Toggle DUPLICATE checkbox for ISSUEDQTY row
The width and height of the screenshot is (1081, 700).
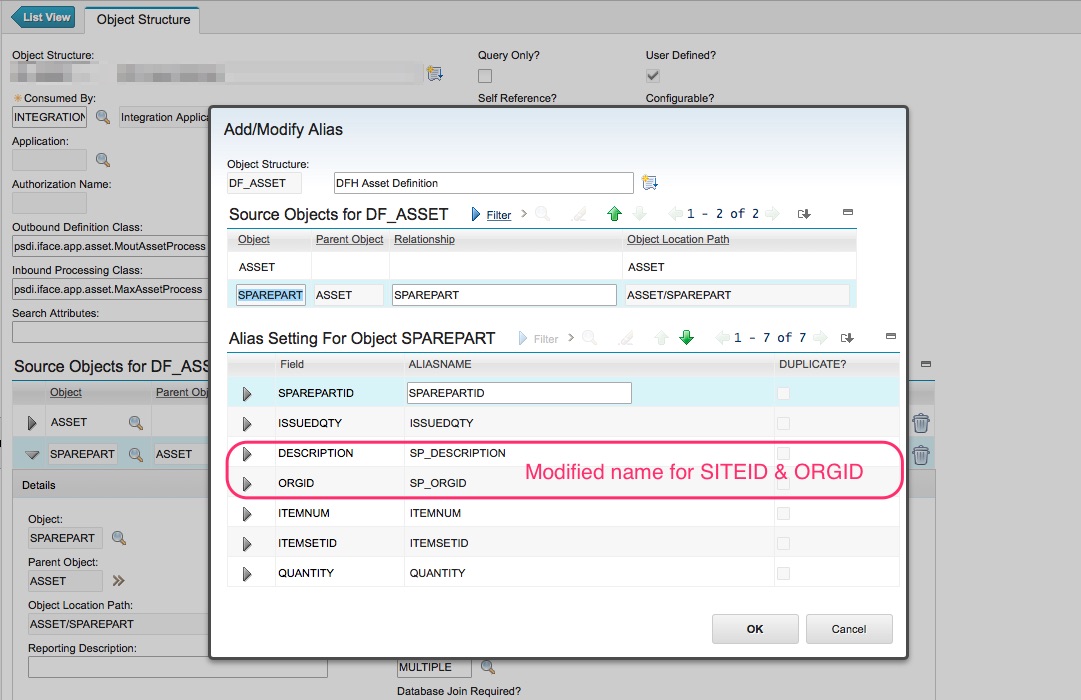point(783,423)
